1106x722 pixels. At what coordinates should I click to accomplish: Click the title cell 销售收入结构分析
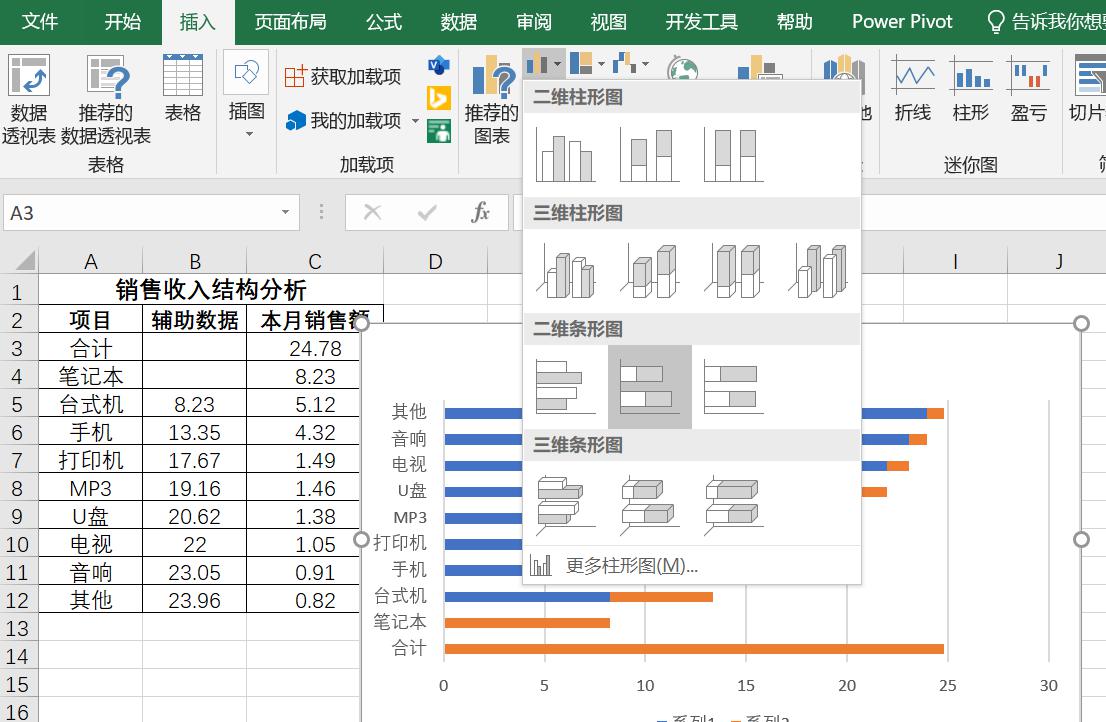click(x=211, y=290)
